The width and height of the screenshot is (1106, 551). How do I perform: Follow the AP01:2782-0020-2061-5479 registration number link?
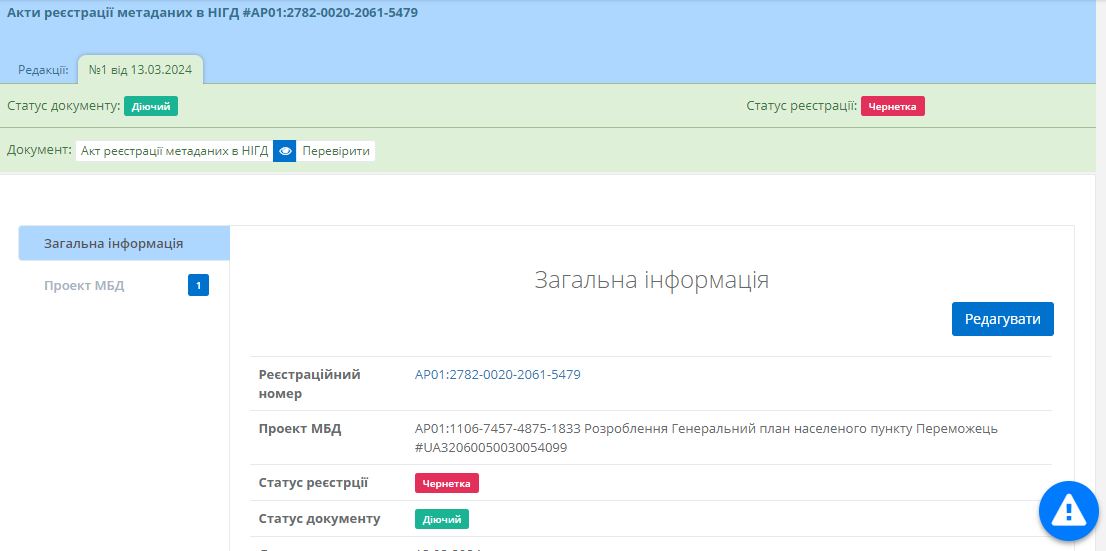(x=497, y=375)
